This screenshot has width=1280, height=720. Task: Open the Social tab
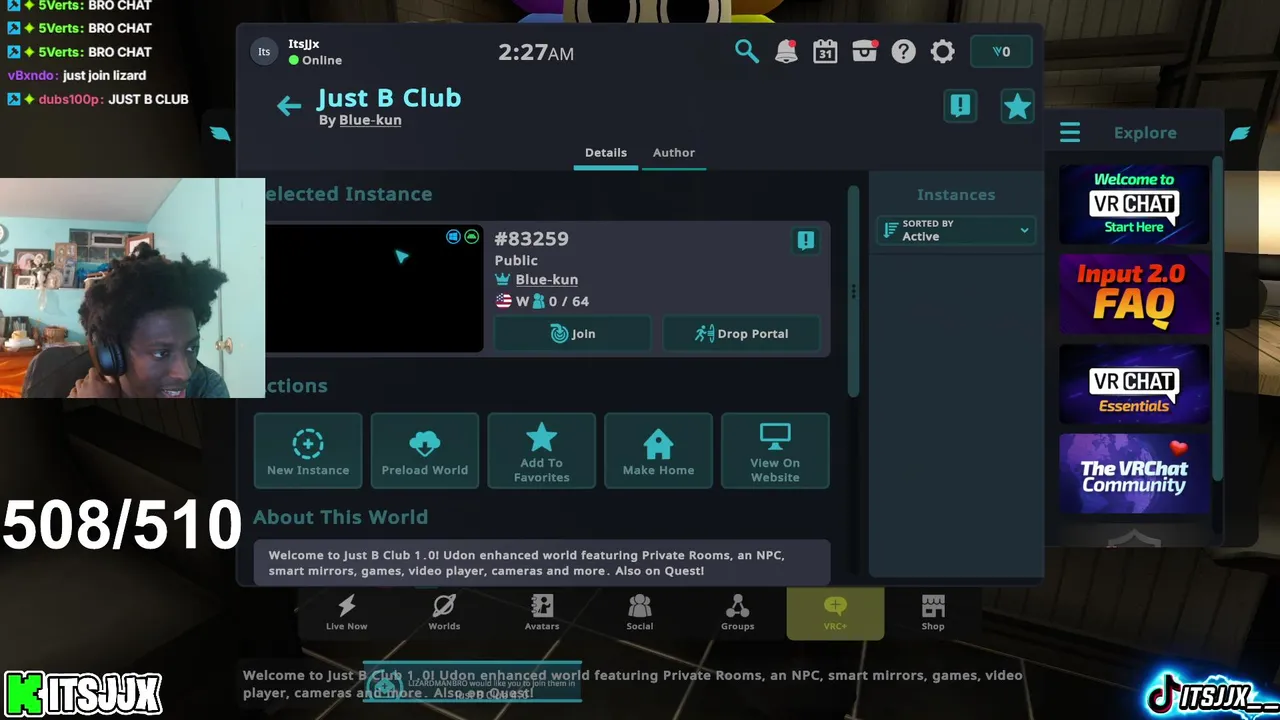(x=640, y=613)
